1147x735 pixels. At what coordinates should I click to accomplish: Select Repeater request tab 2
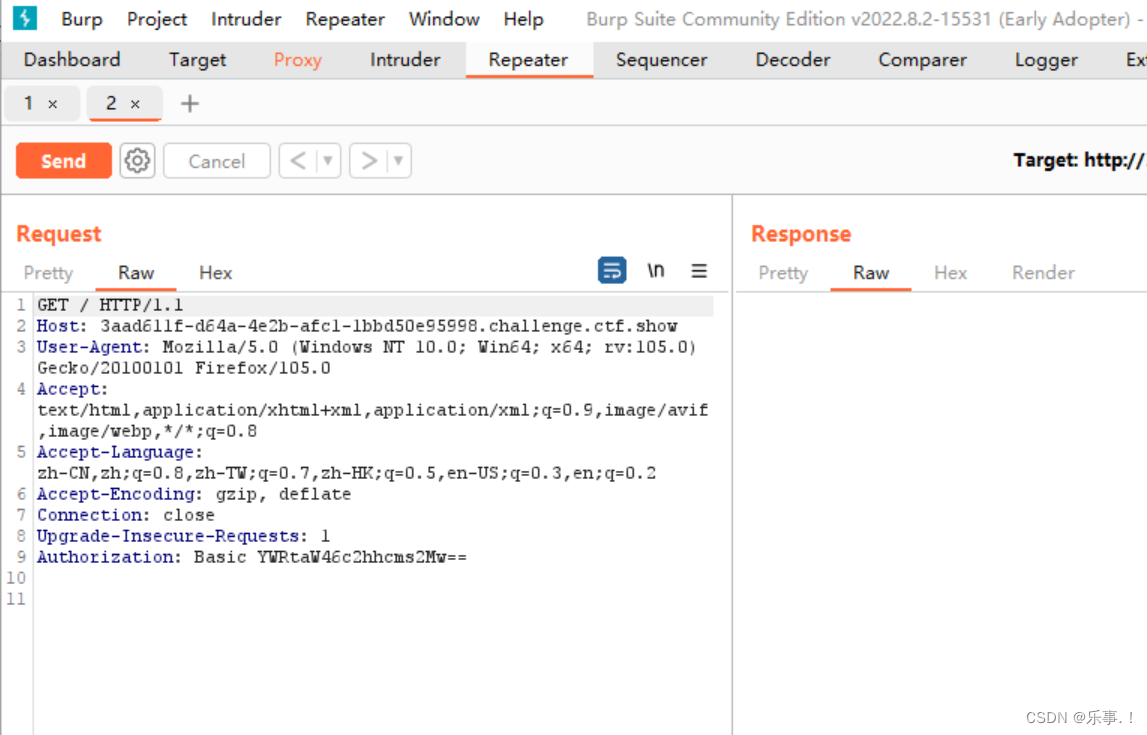pyautogui.click(x=111, y=103)
